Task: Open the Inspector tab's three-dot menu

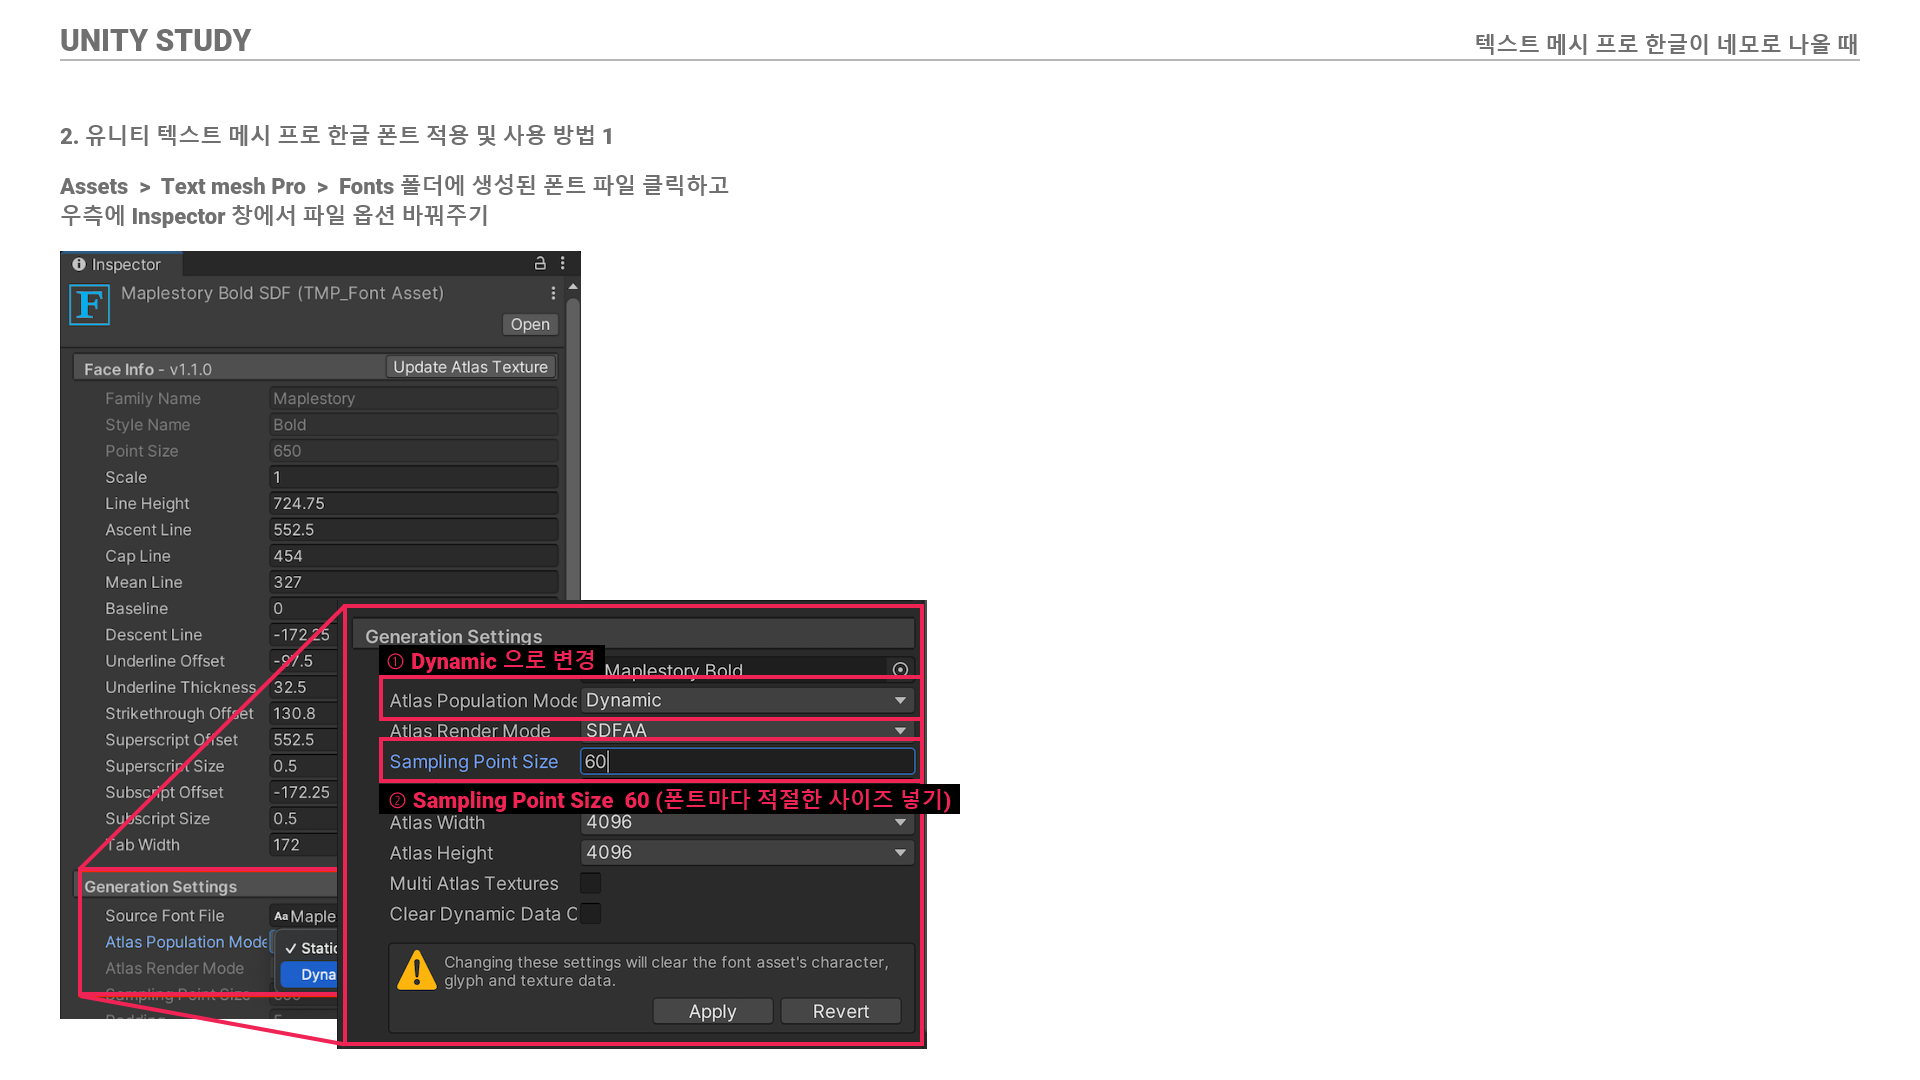Action: click(x=563, y=263)
